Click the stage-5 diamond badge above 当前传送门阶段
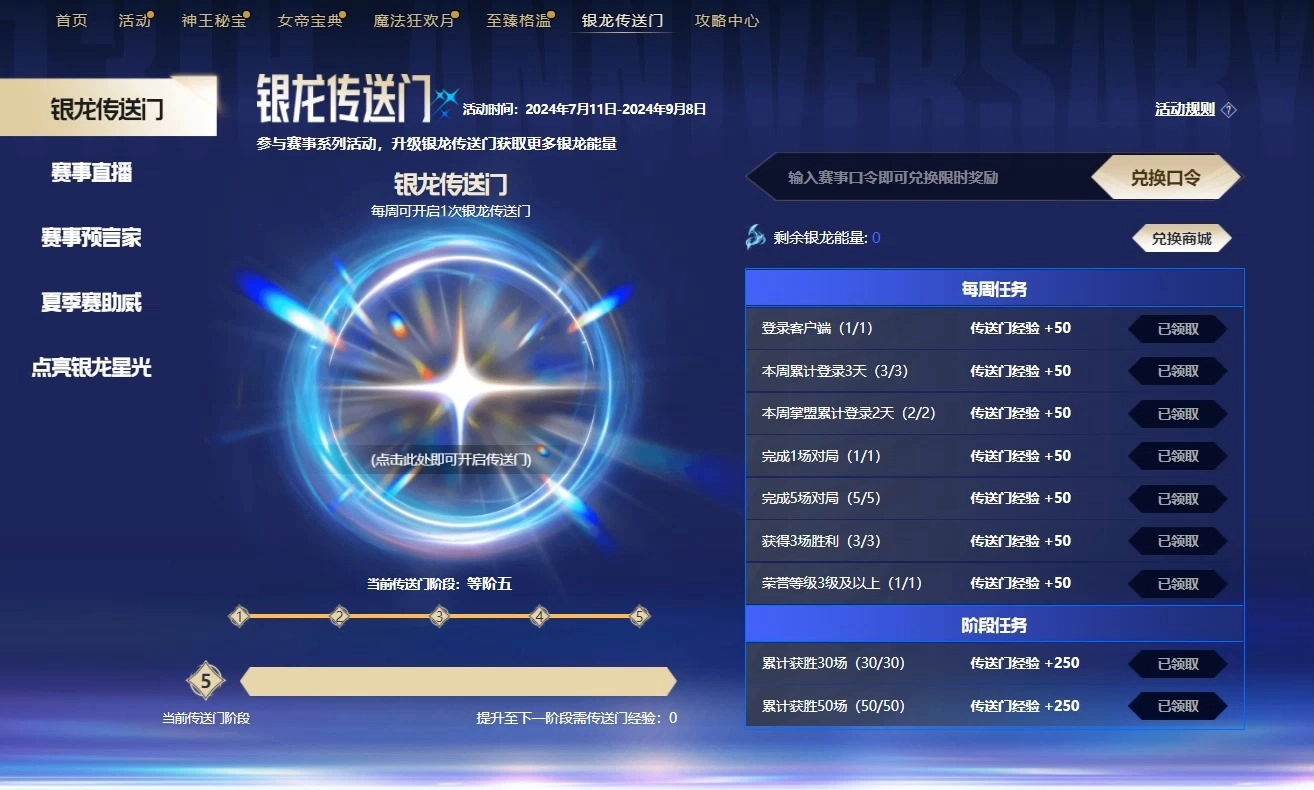 205,681
